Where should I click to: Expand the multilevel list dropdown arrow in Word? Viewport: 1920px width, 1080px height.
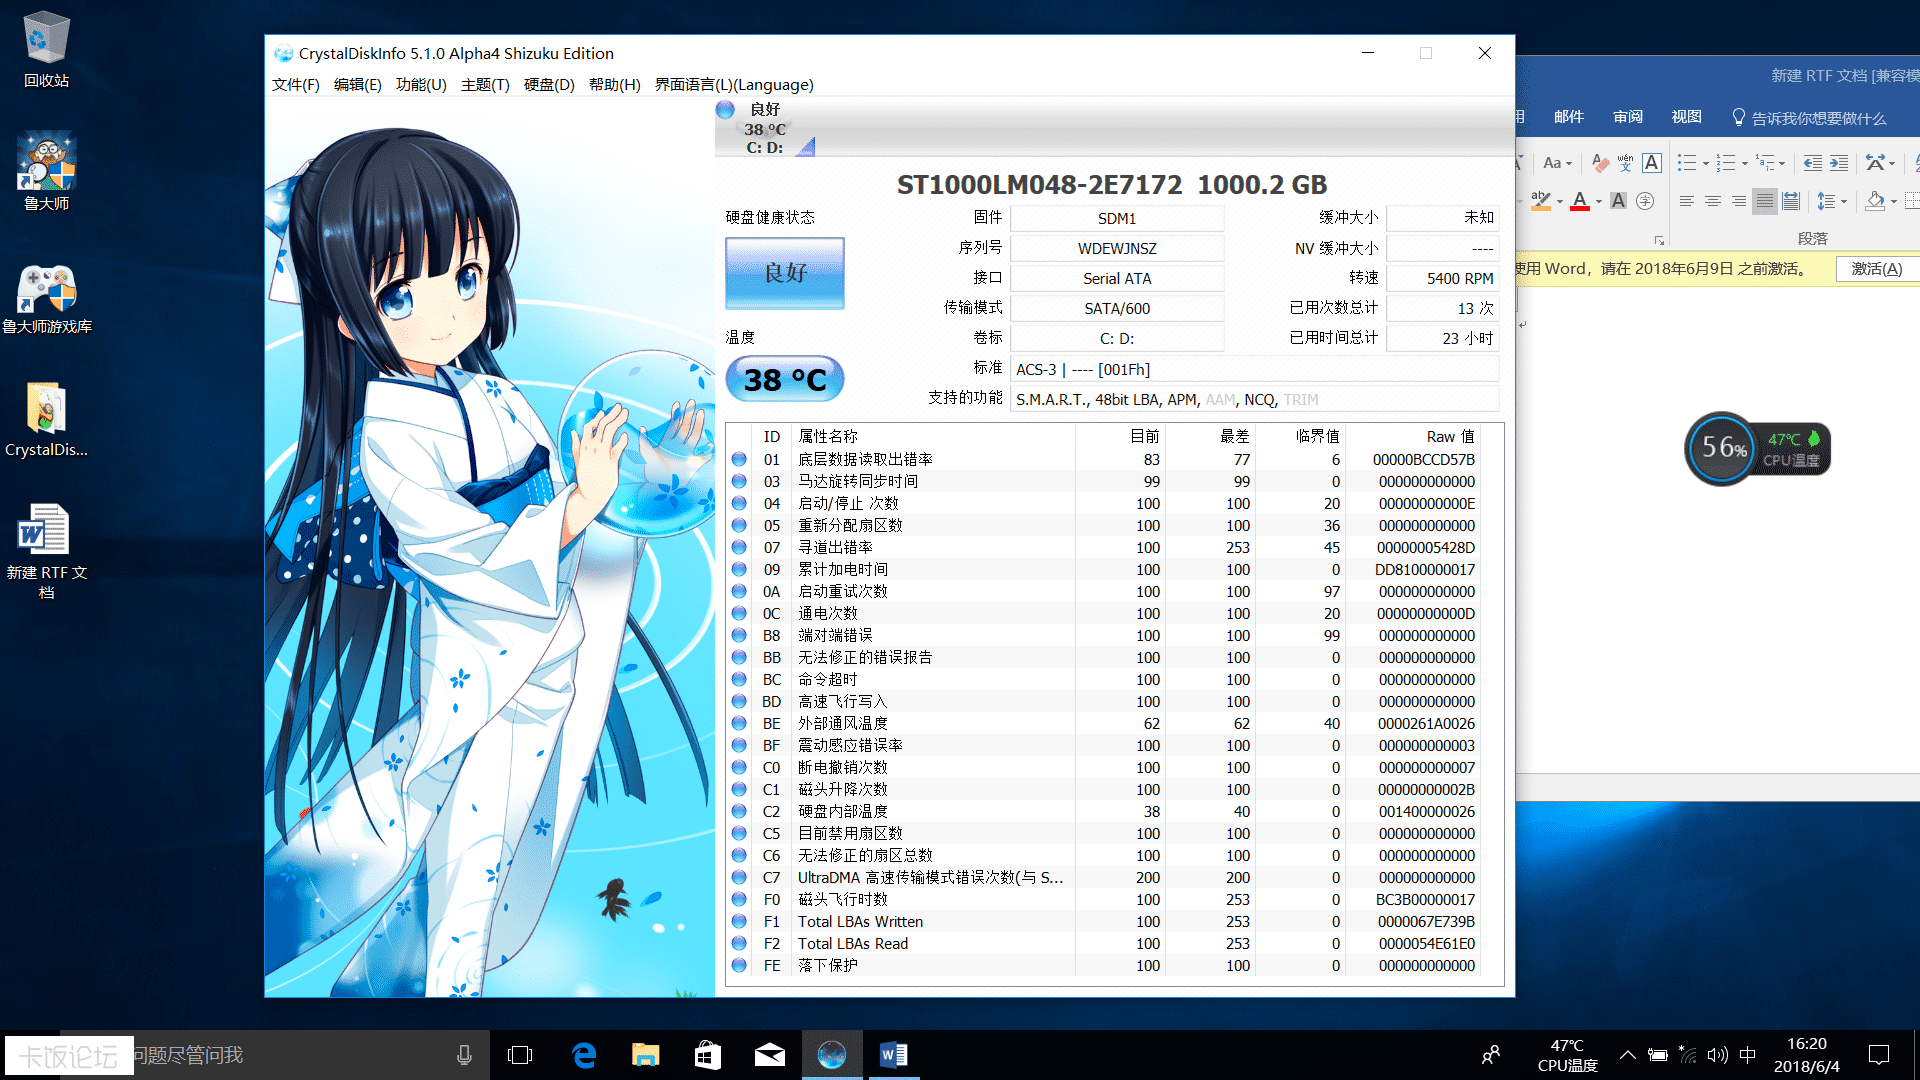tap(1782, 163)
